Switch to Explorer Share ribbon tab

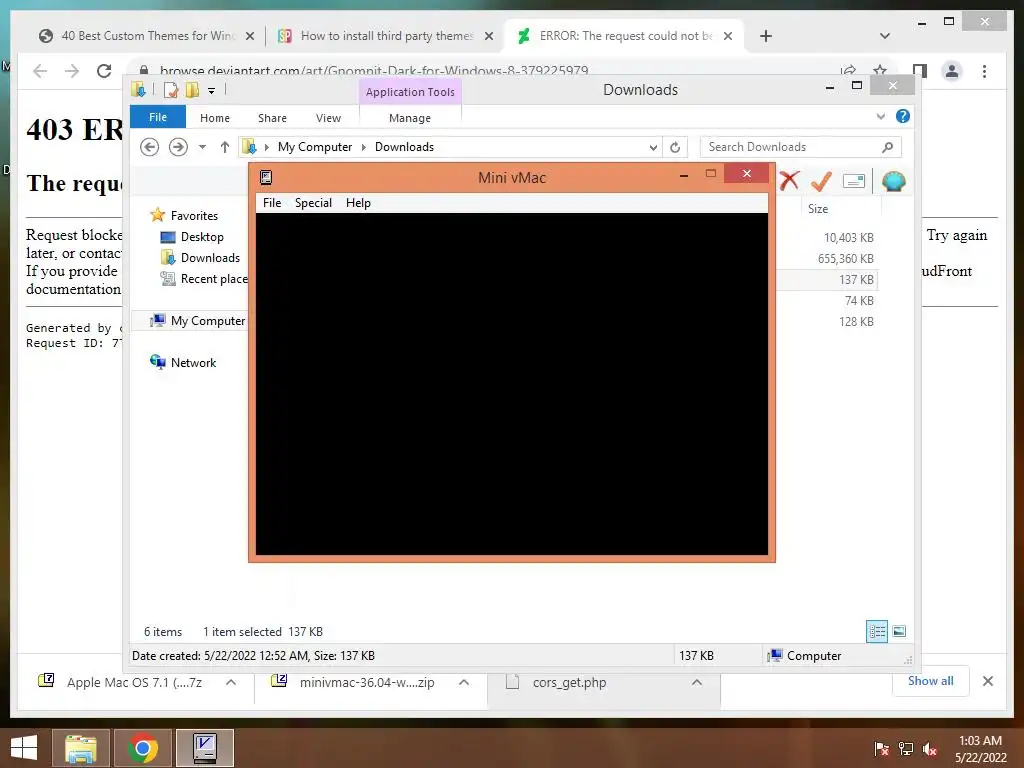(x=272, y=118)
